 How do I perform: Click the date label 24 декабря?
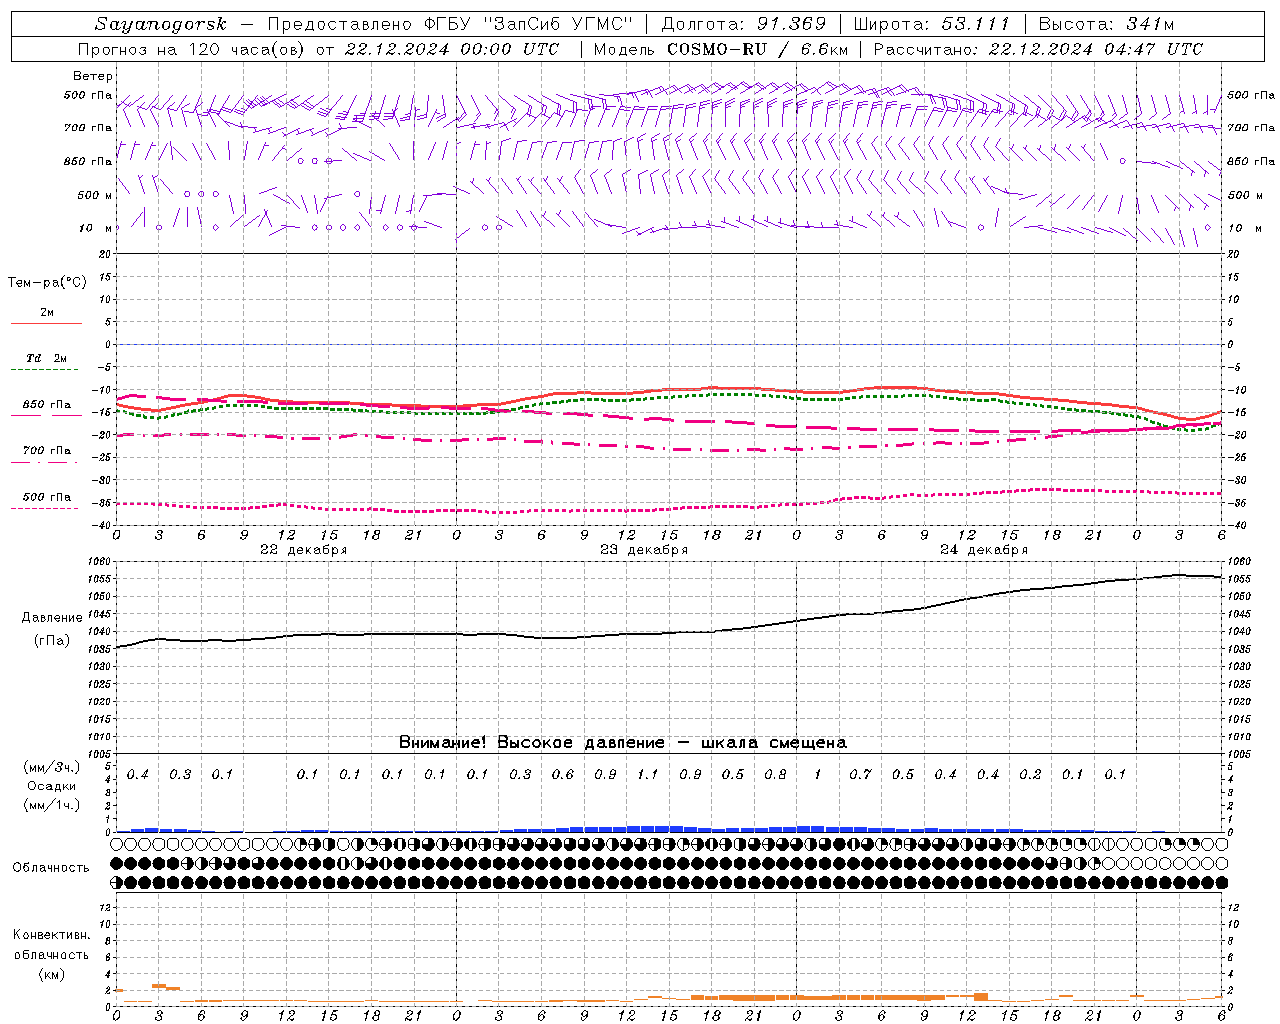click(984, 550)
